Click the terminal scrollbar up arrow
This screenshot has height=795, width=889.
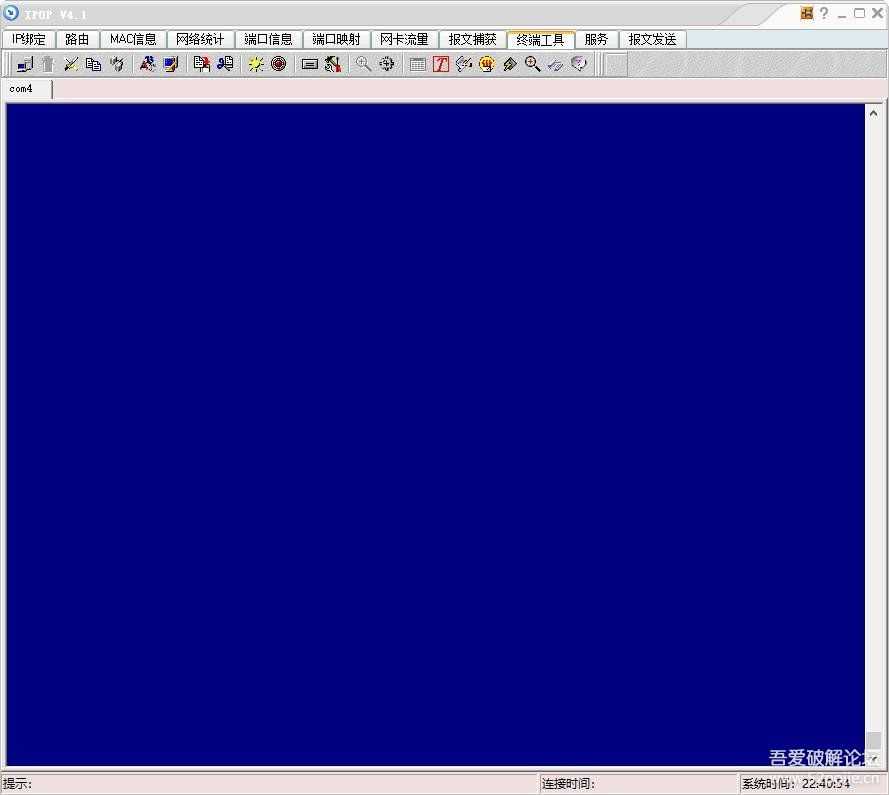pyautogui.click(x=873, y=110)
